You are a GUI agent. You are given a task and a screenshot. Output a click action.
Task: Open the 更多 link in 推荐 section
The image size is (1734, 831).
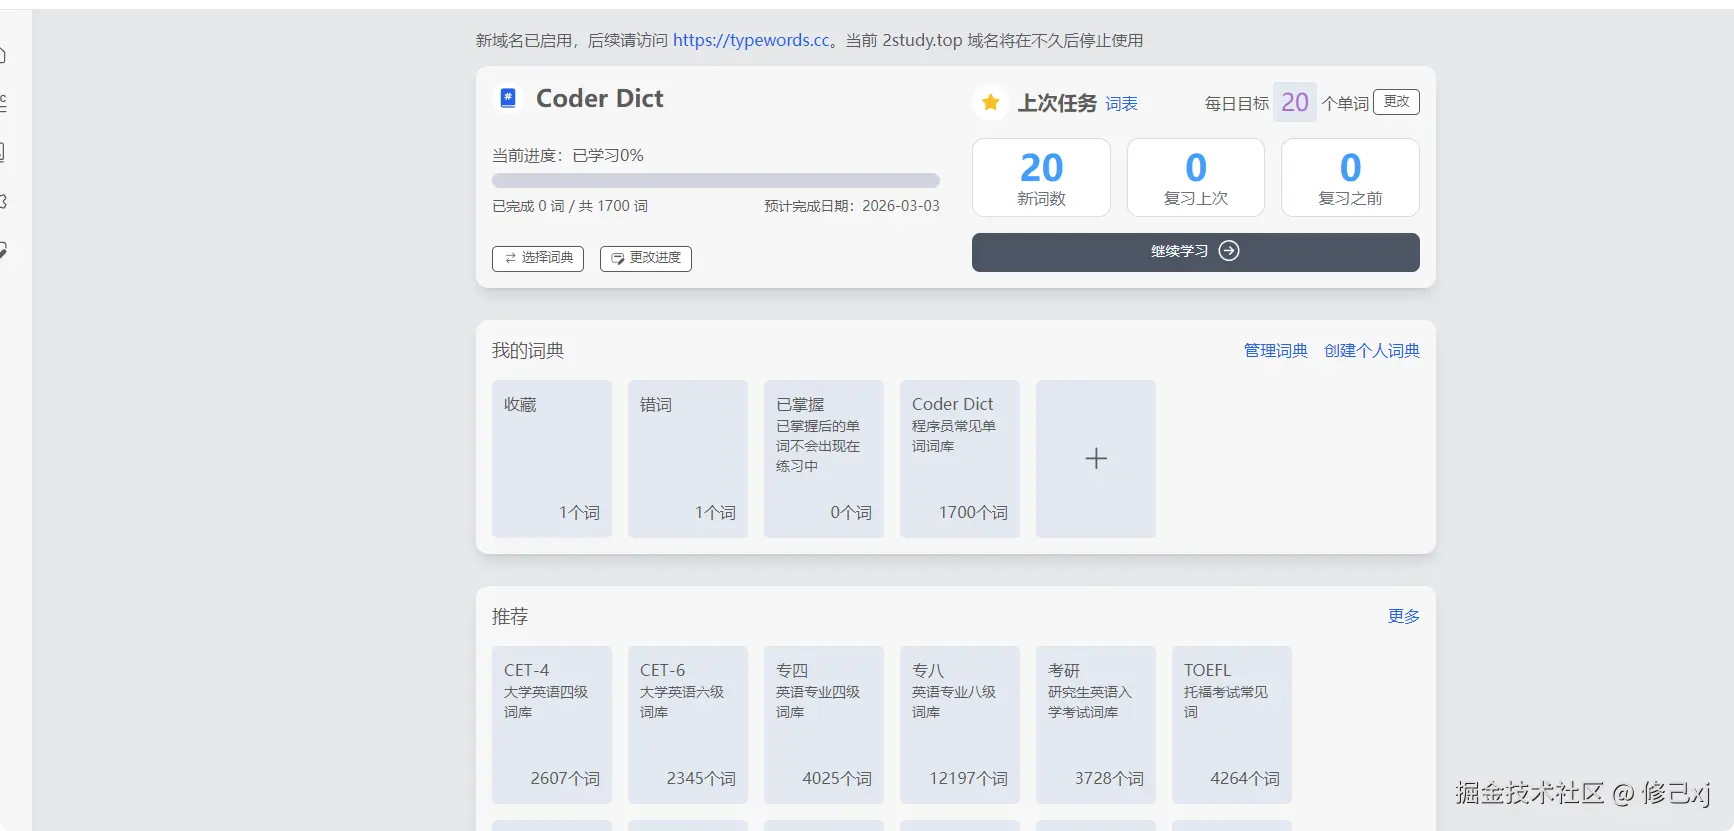pos(1403,617)
